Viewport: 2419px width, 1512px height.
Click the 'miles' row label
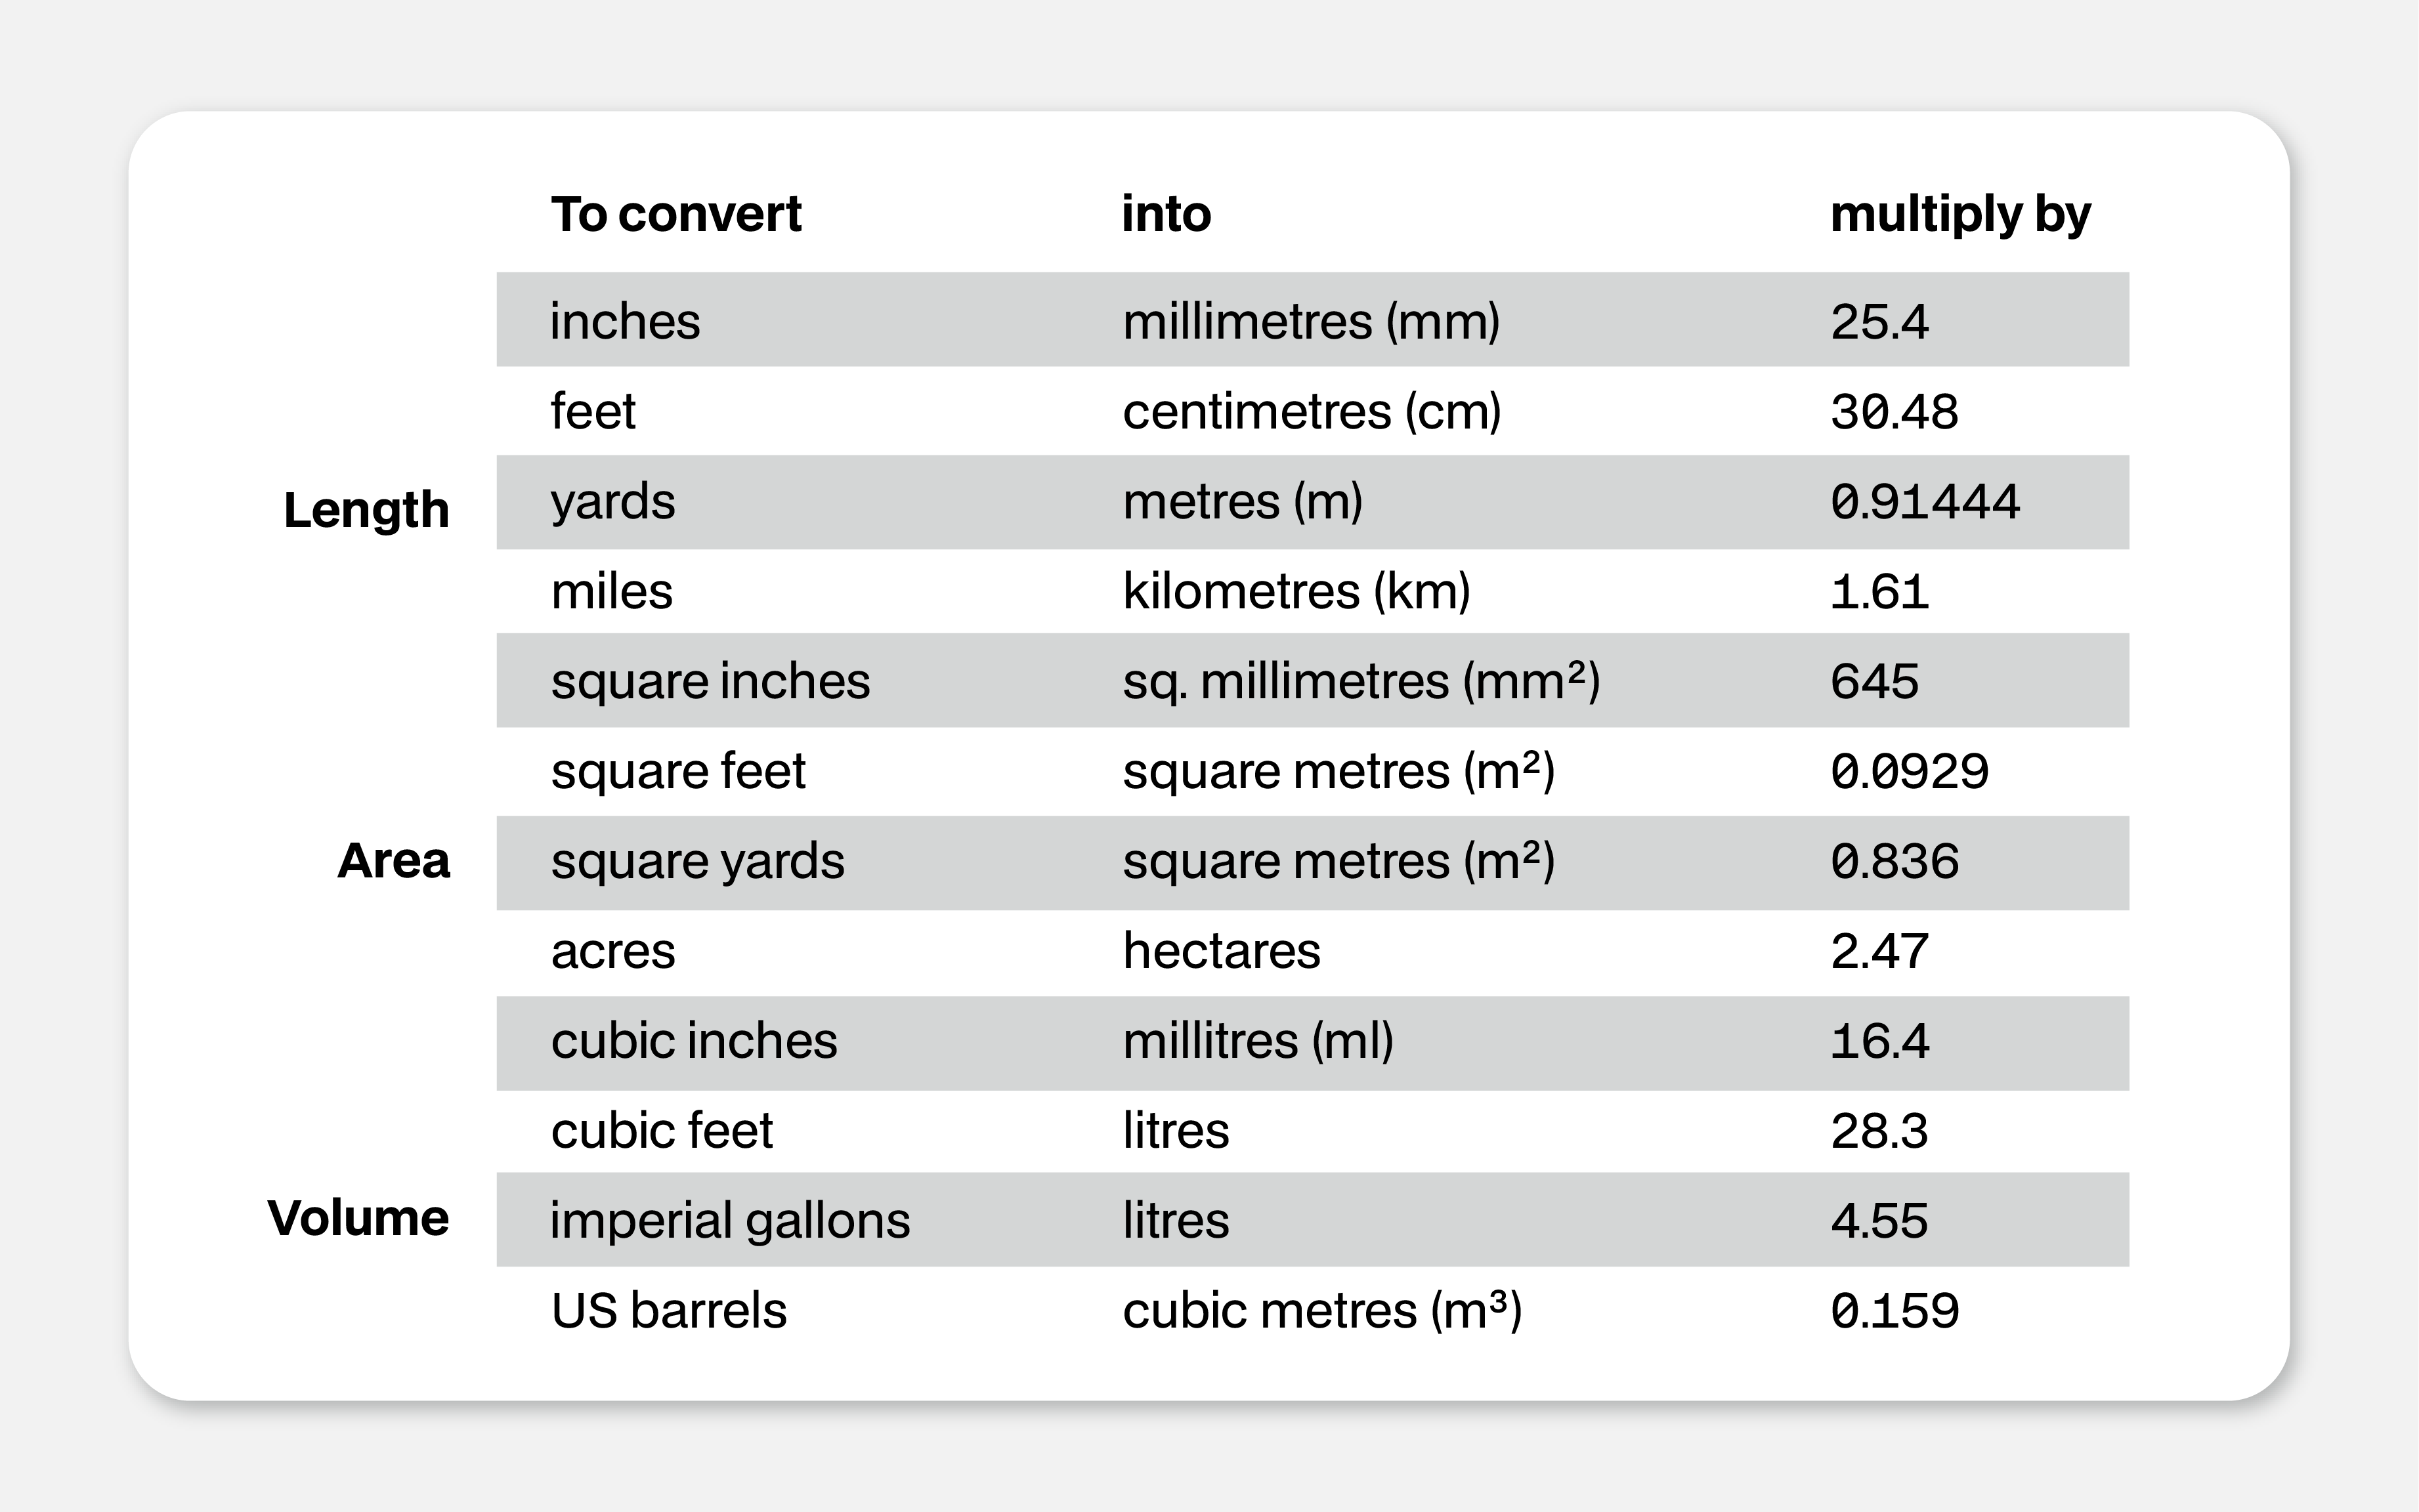tap(612, 591)
